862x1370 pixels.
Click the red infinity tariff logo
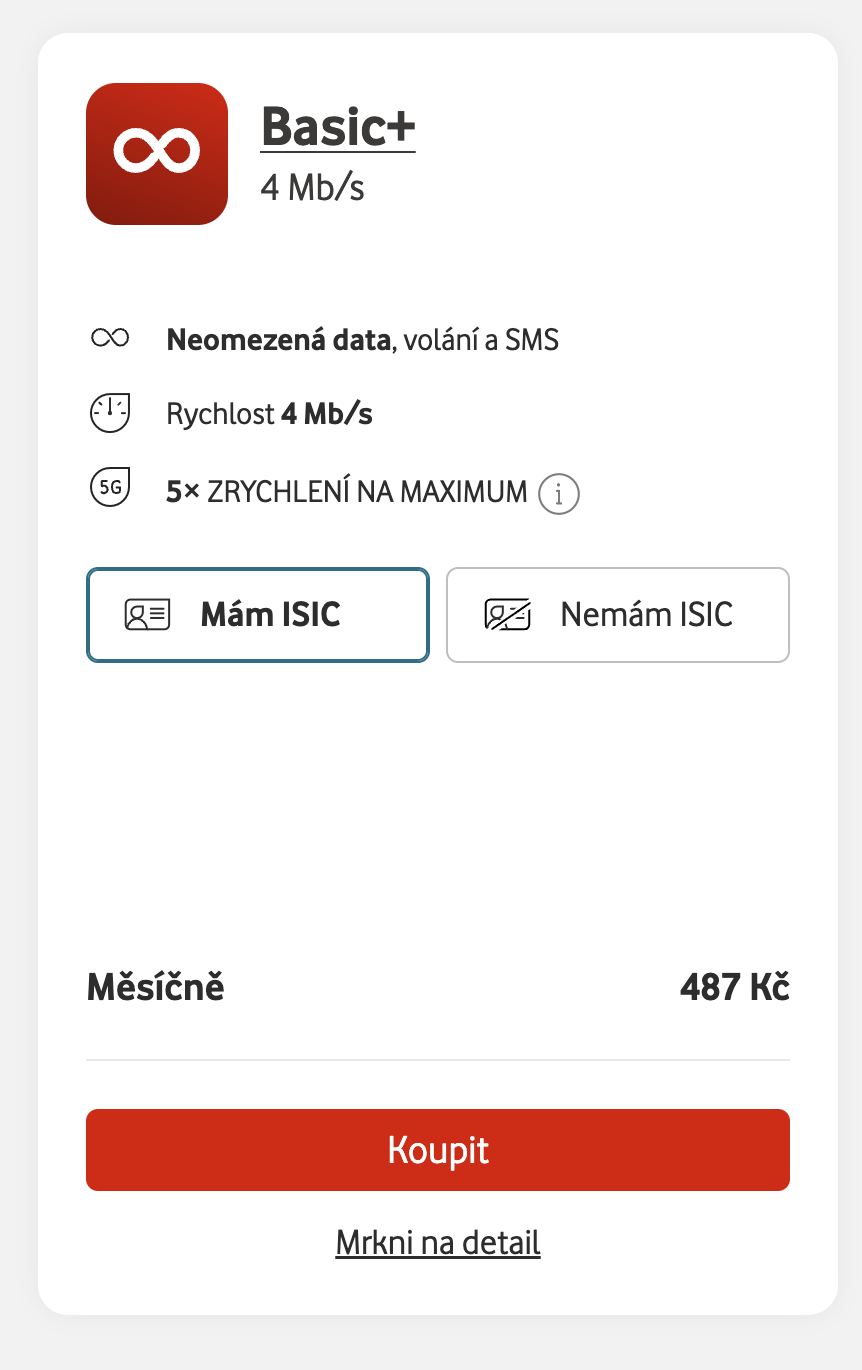(x=157, y=153)
